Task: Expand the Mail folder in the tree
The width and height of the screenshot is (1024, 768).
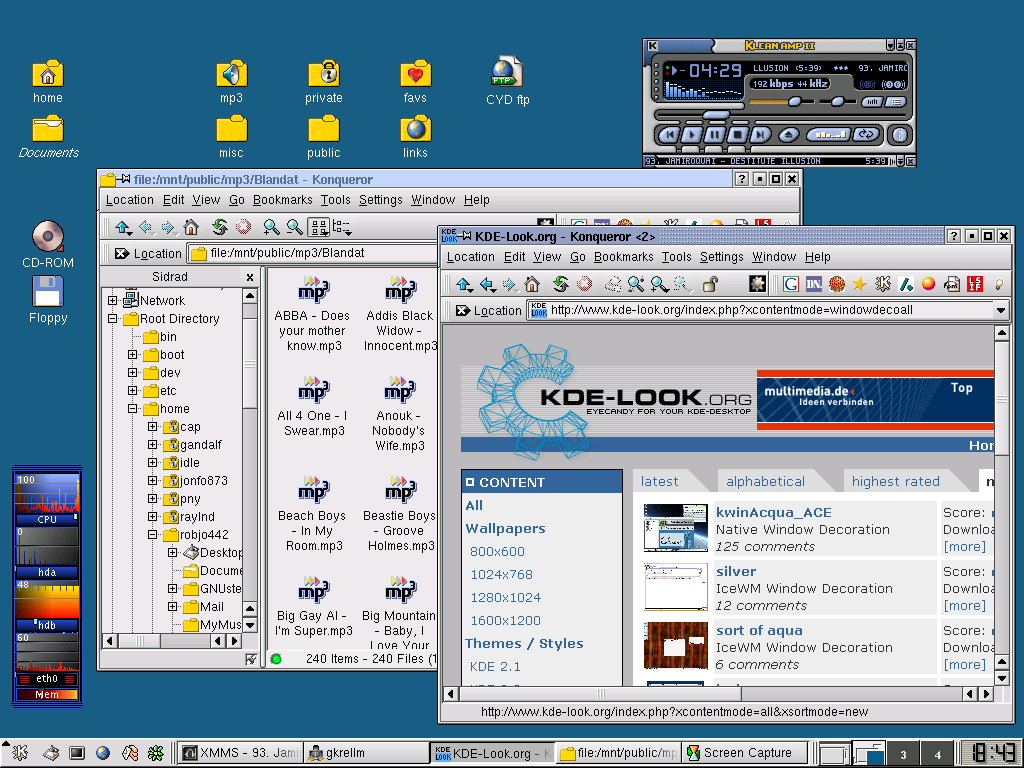Action: [172, 606]
